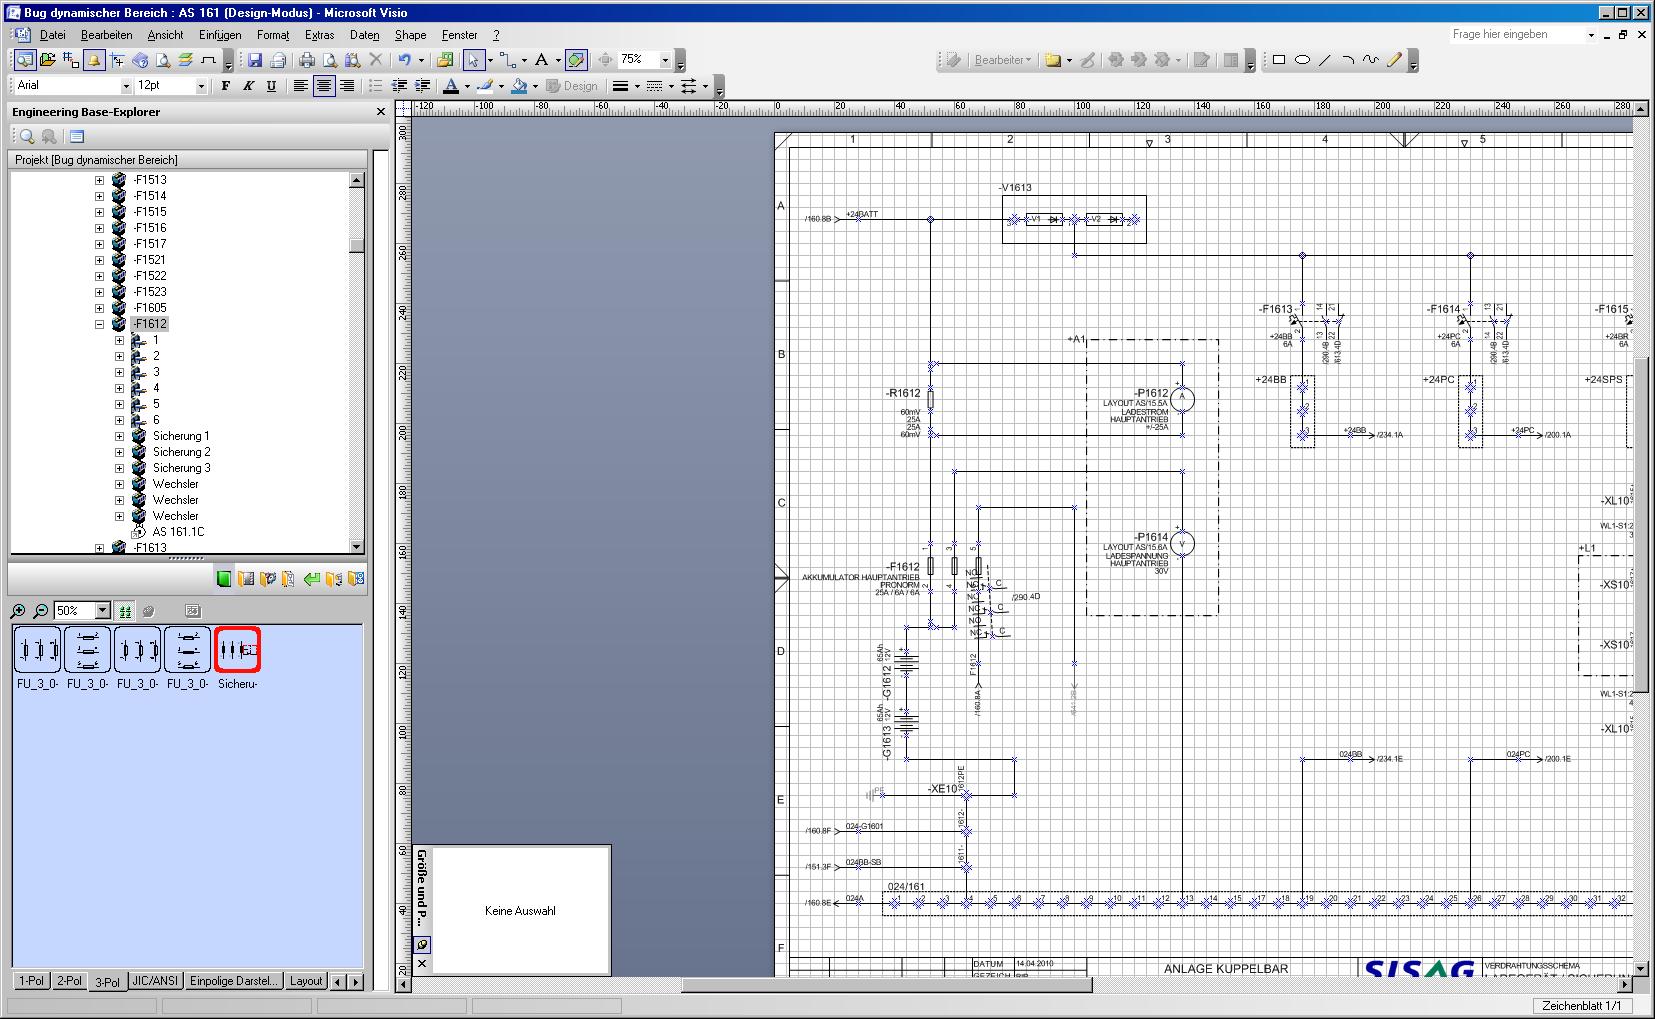Select the Freeform curve tool
Screen dimensions: 1655x1019
(1371, 60)
